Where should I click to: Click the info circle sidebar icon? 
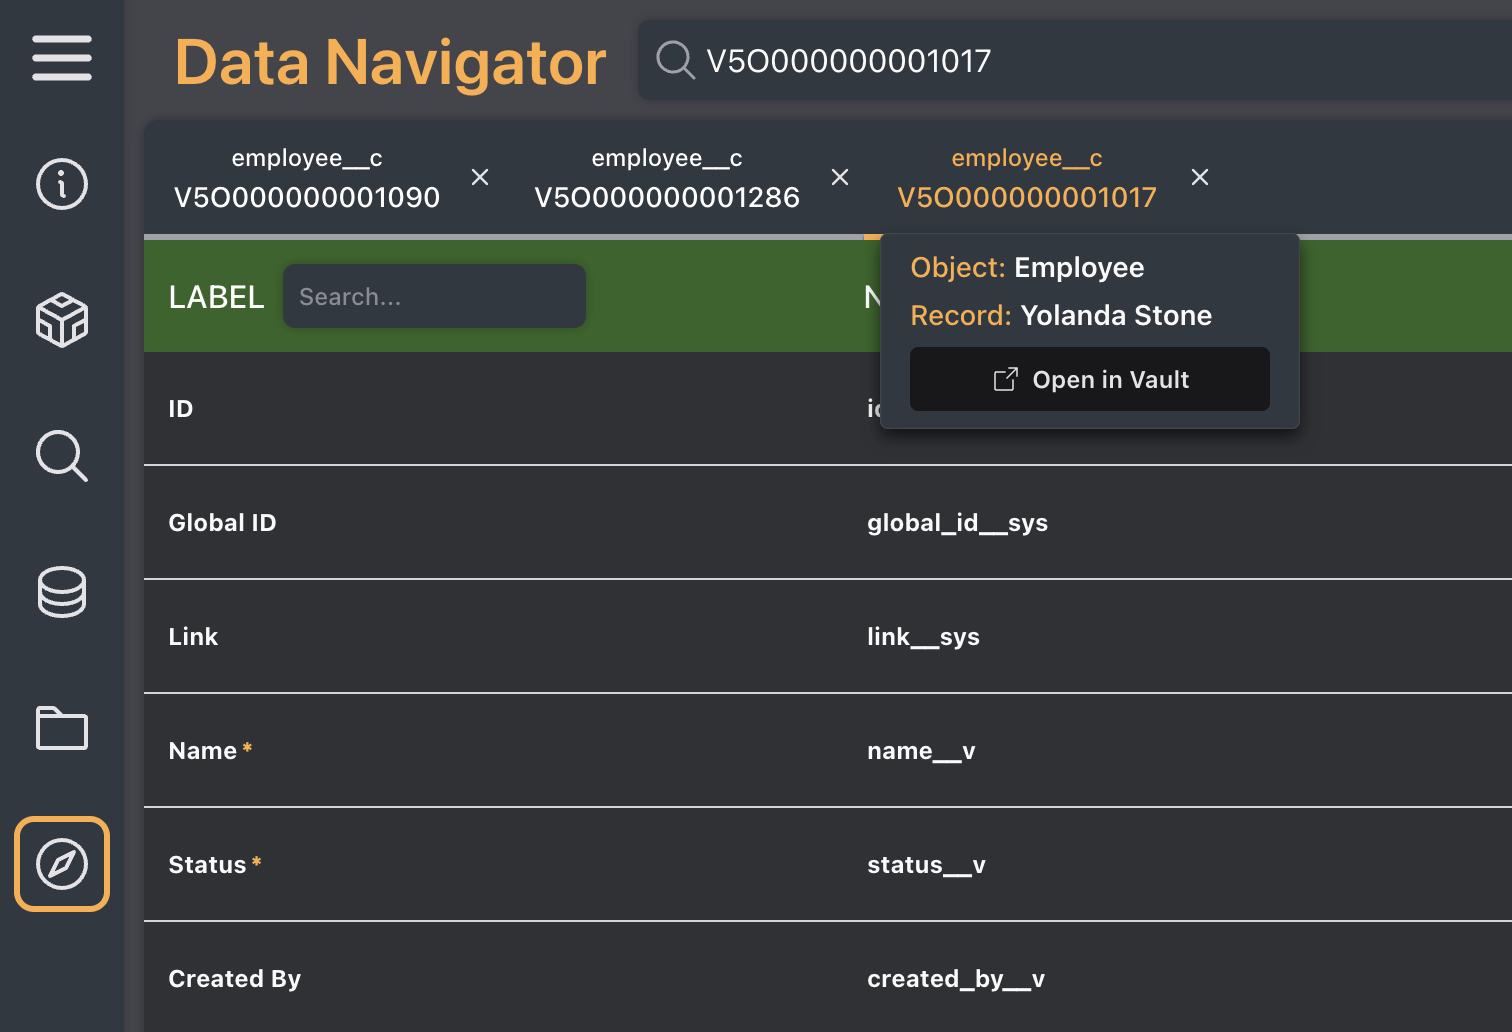(62, 184)
